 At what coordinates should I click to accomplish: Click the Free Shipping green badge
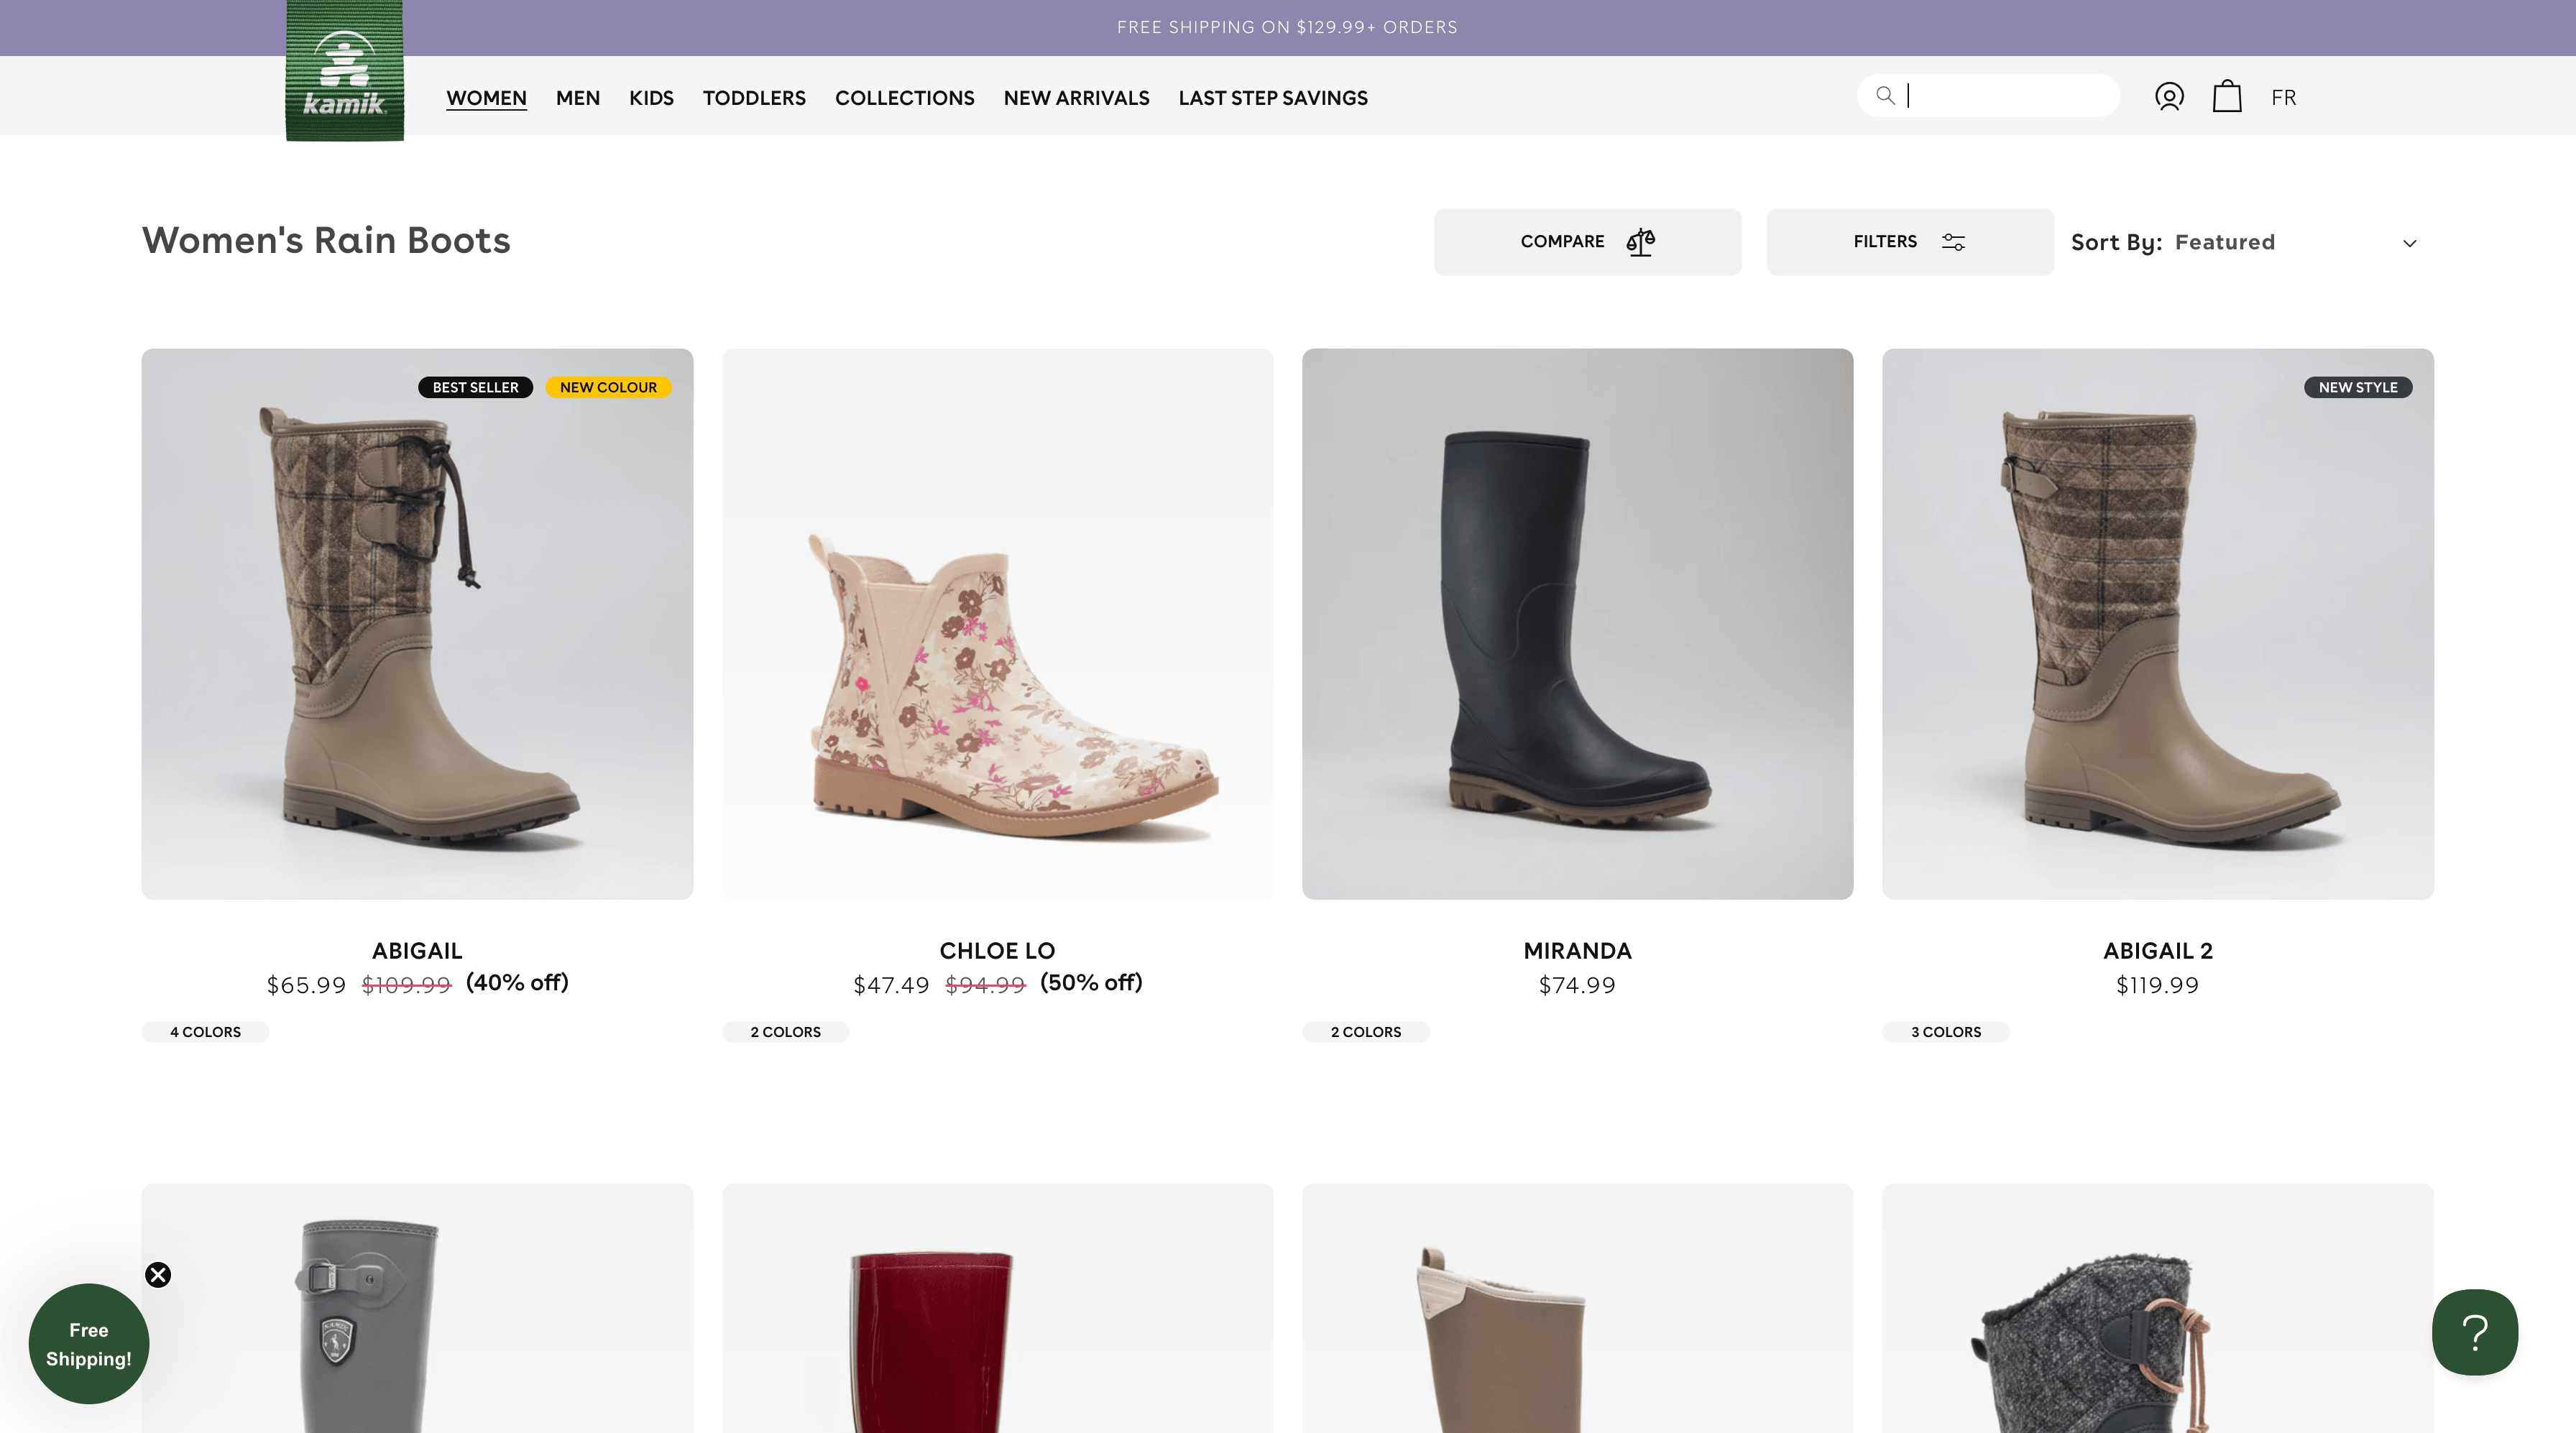pos(89,1344)
